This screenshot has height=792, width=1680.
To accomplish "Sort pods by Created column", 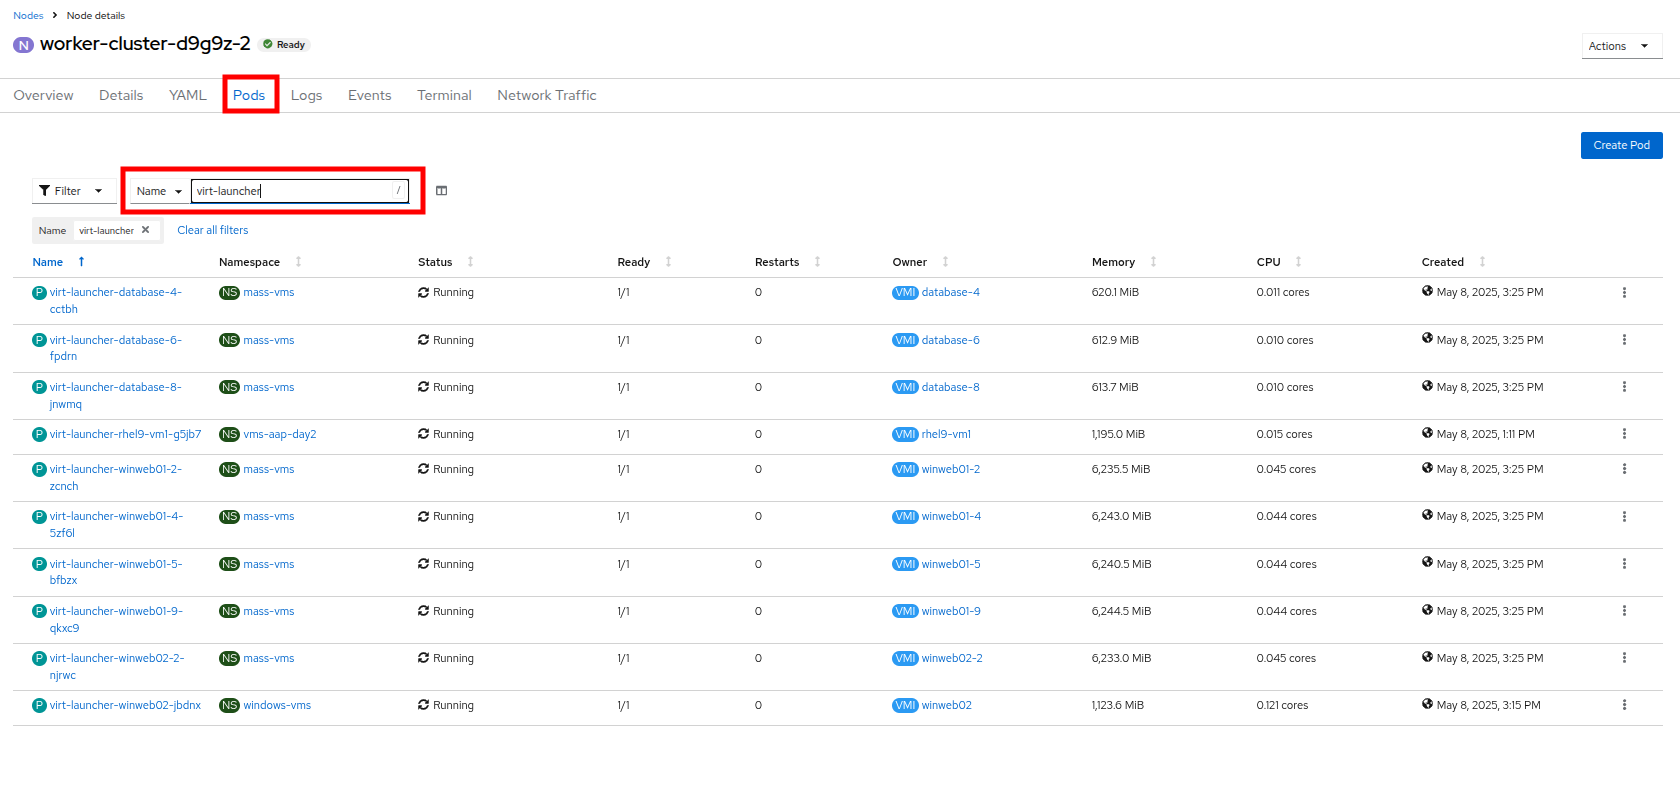I will (x=1442, y=262).
